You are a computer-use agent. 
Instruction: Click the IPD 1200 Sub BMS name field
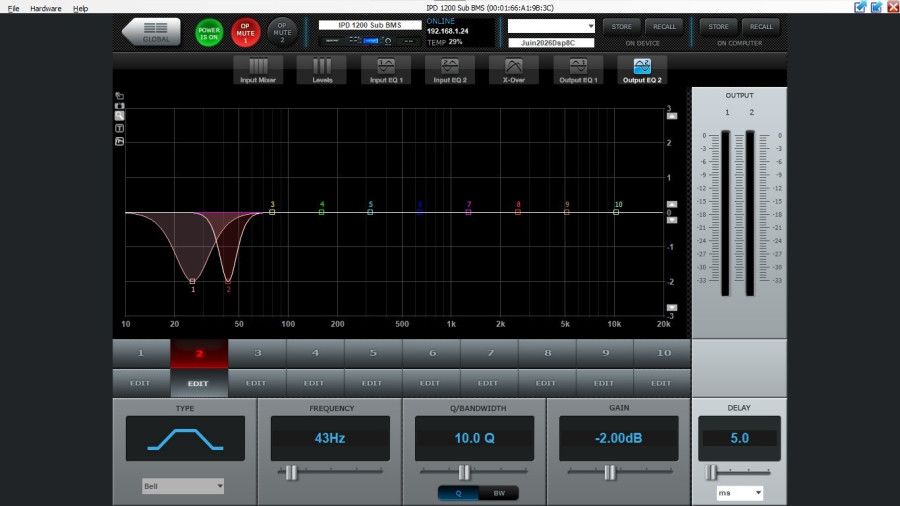370,25
